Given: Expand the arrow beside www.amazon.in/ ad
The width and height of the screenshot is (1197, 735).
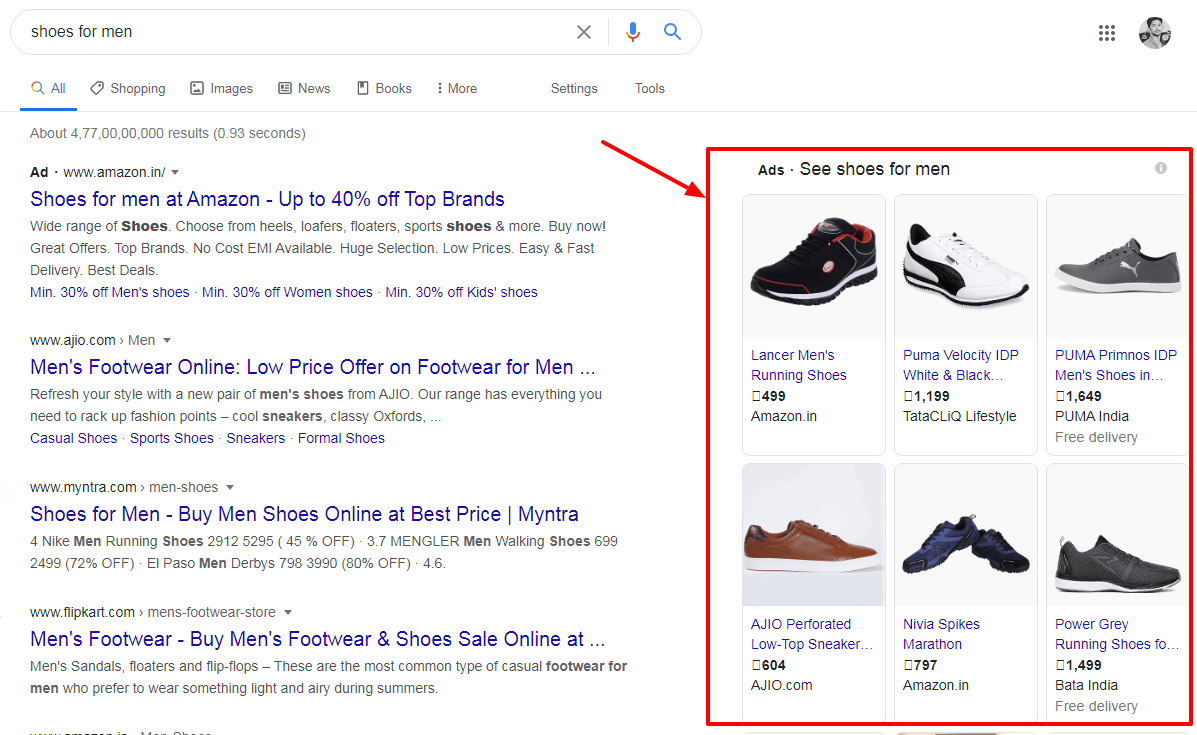Looking at the screenshot, I should point(175,172).
